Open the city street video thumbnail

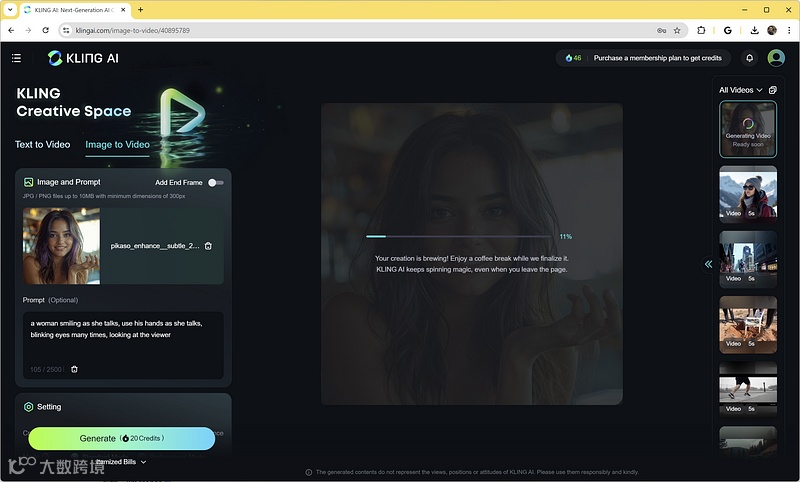click(x=748, y=260)
